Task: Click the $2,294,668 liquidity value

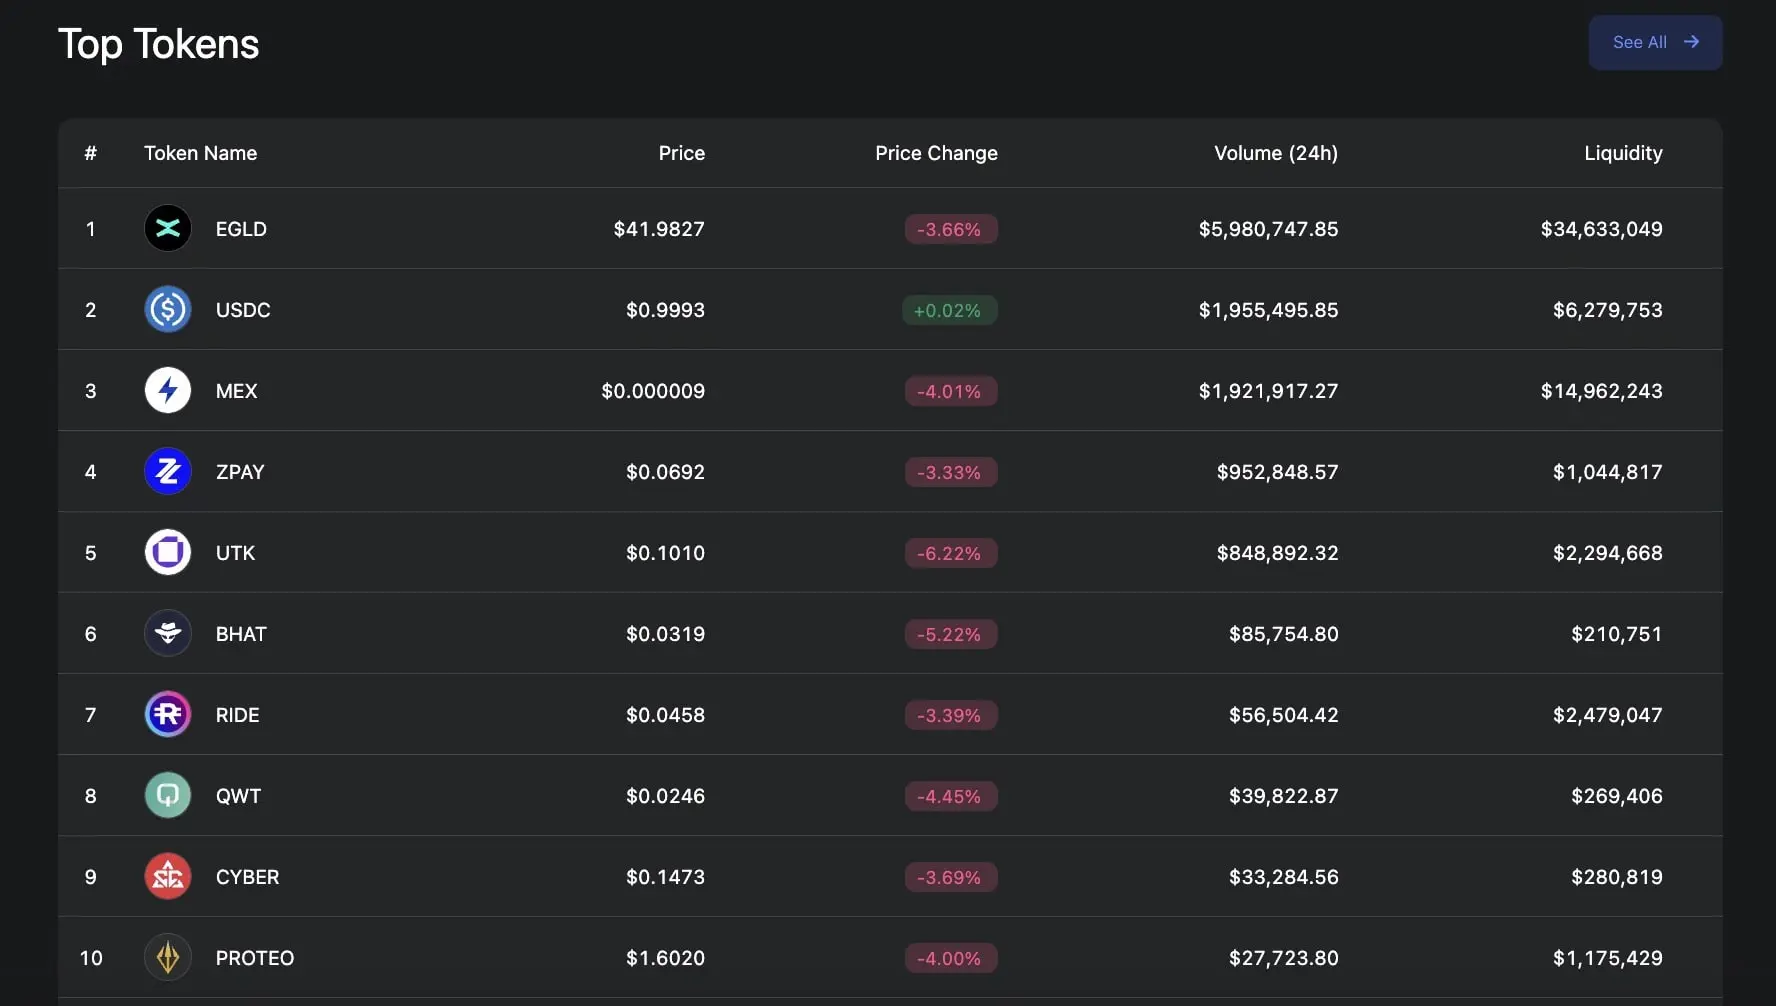Action: [1607, 553]
